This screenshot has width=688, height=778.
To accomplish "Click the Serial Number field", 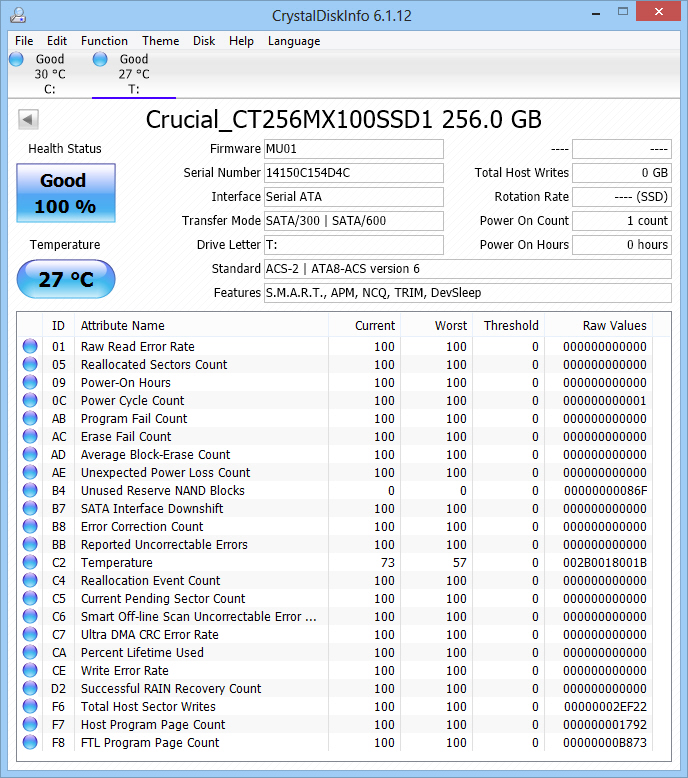I will point(354,173).
